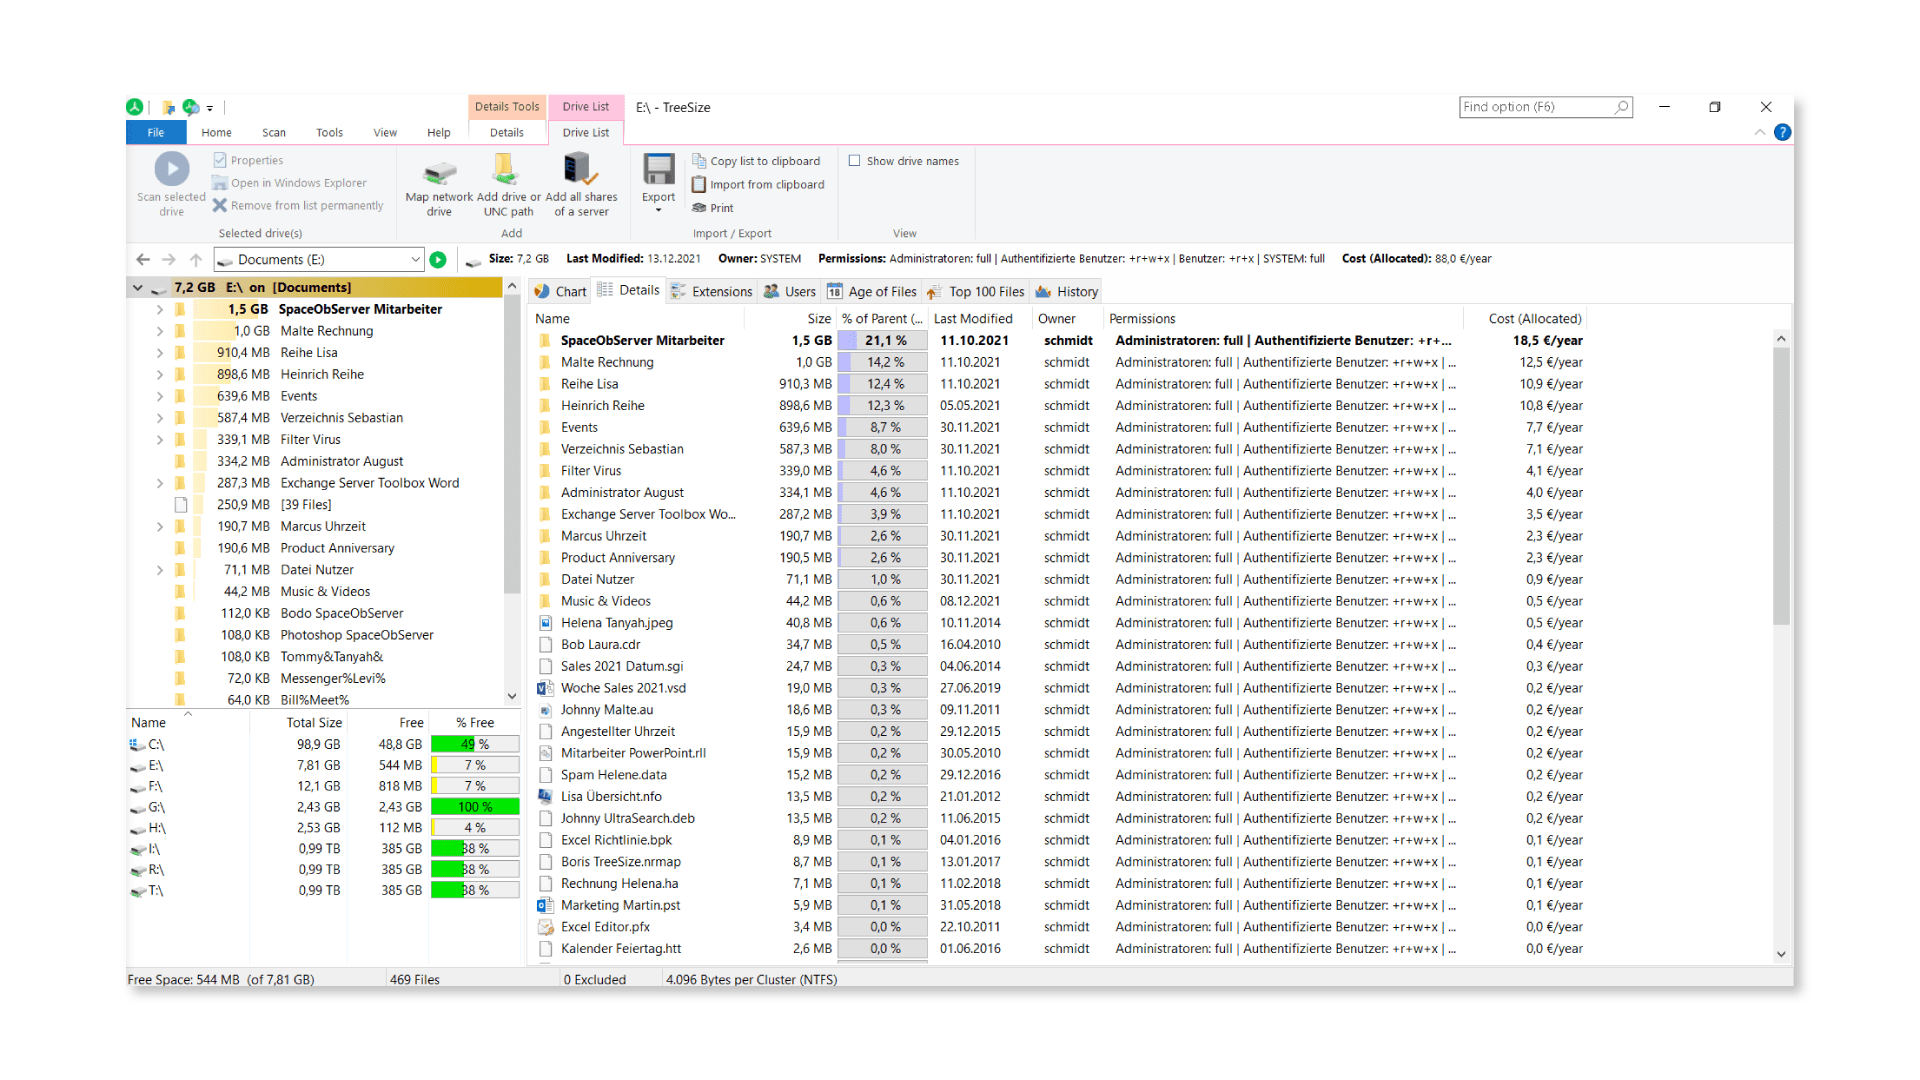Click the help question mark icon
This screenshot has height=1080, width=1920.
coord(1782,133)
